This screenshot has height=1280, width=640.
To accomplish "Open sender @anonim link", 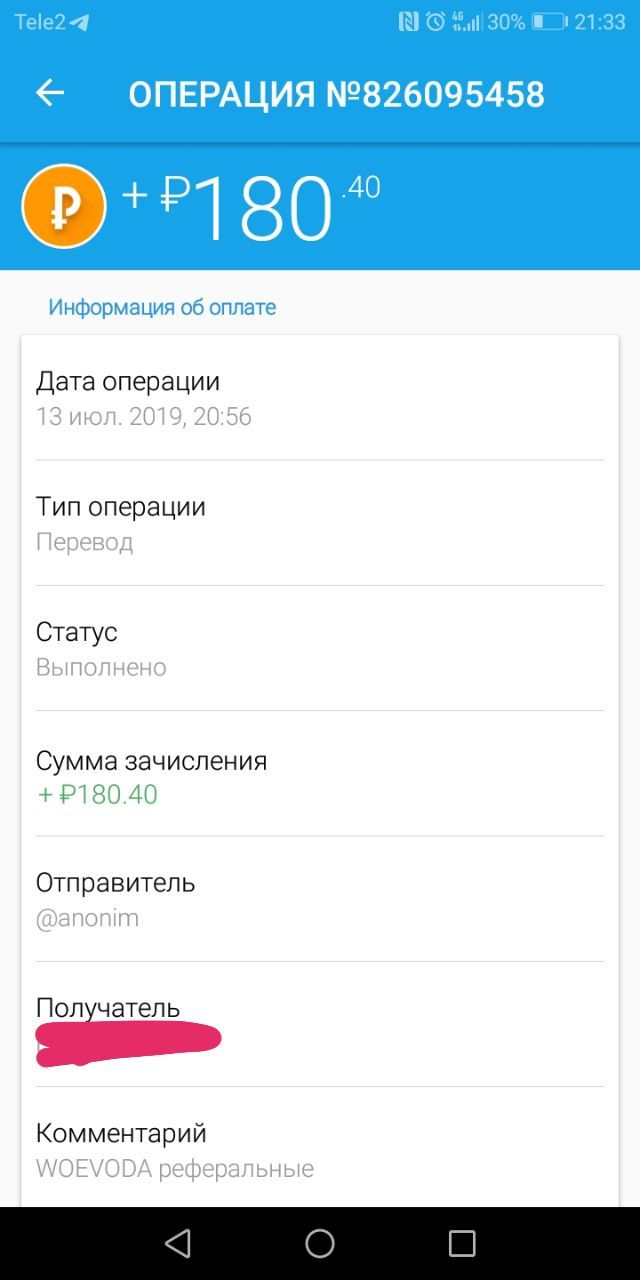I will tap(87, 918).
